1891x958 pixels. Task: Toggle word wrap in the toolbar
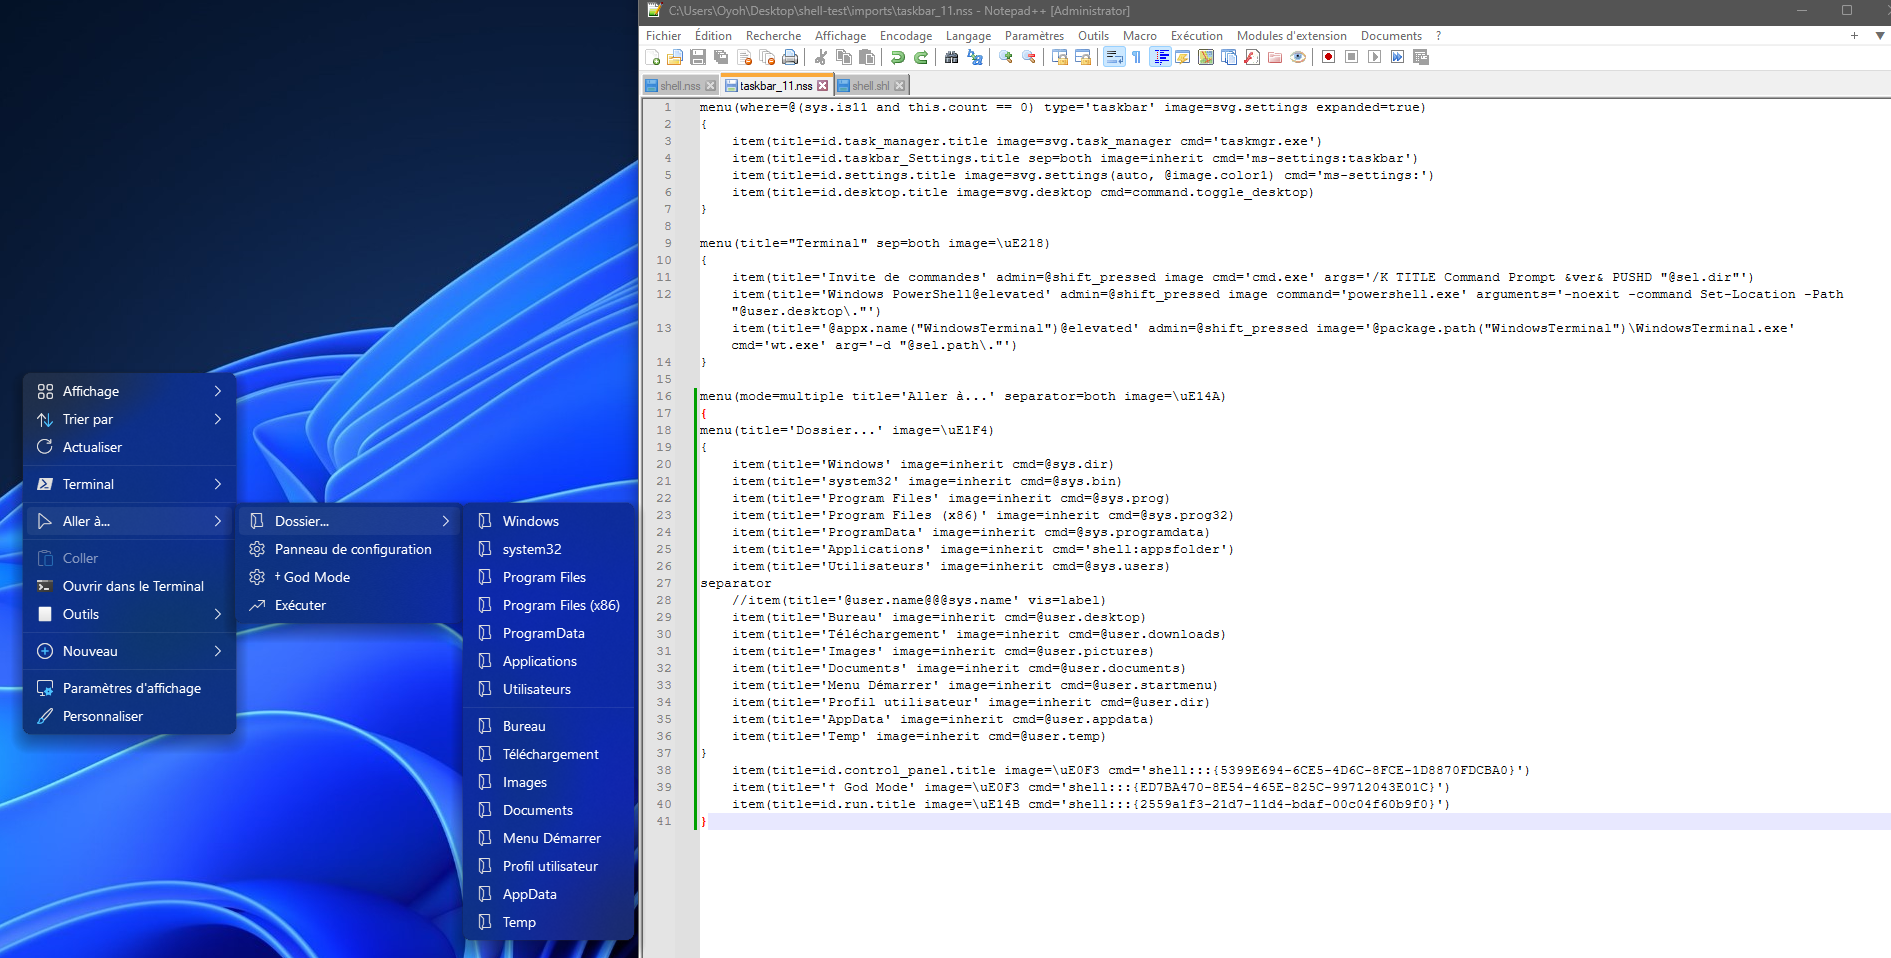pos(1113,57)
